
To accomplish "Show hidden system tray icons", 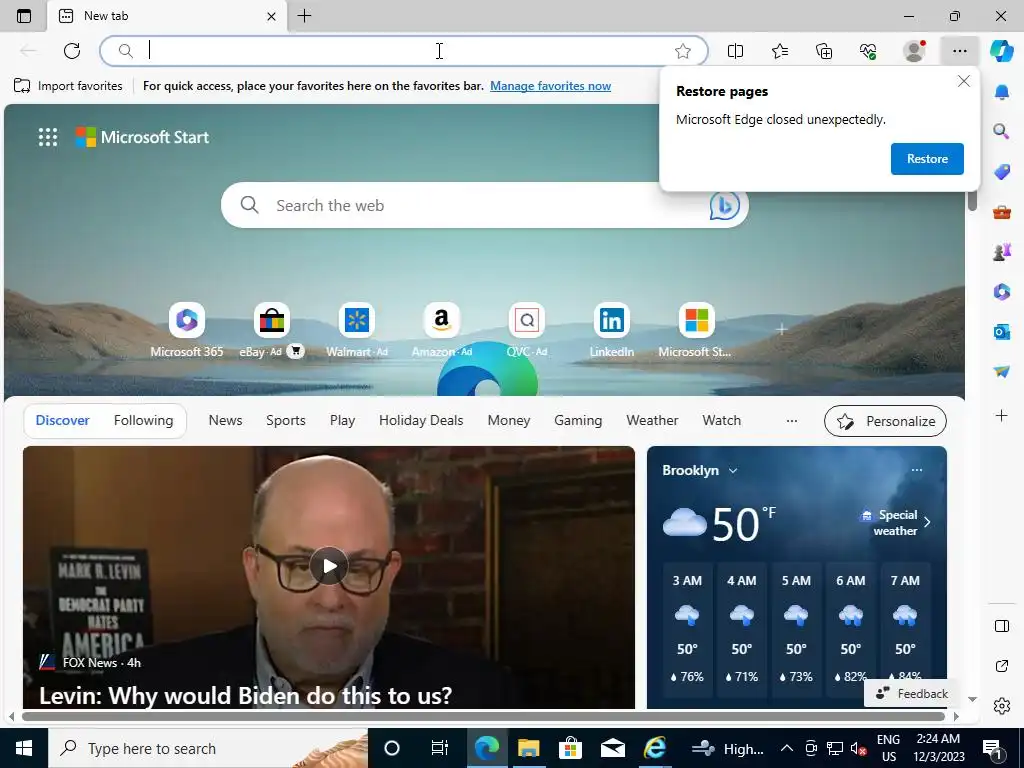I will [787, 748].
